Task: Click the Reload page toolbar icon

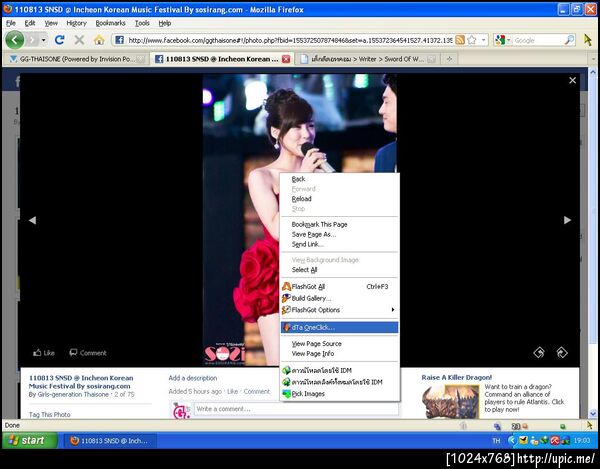Action: (x=60, y=40)
